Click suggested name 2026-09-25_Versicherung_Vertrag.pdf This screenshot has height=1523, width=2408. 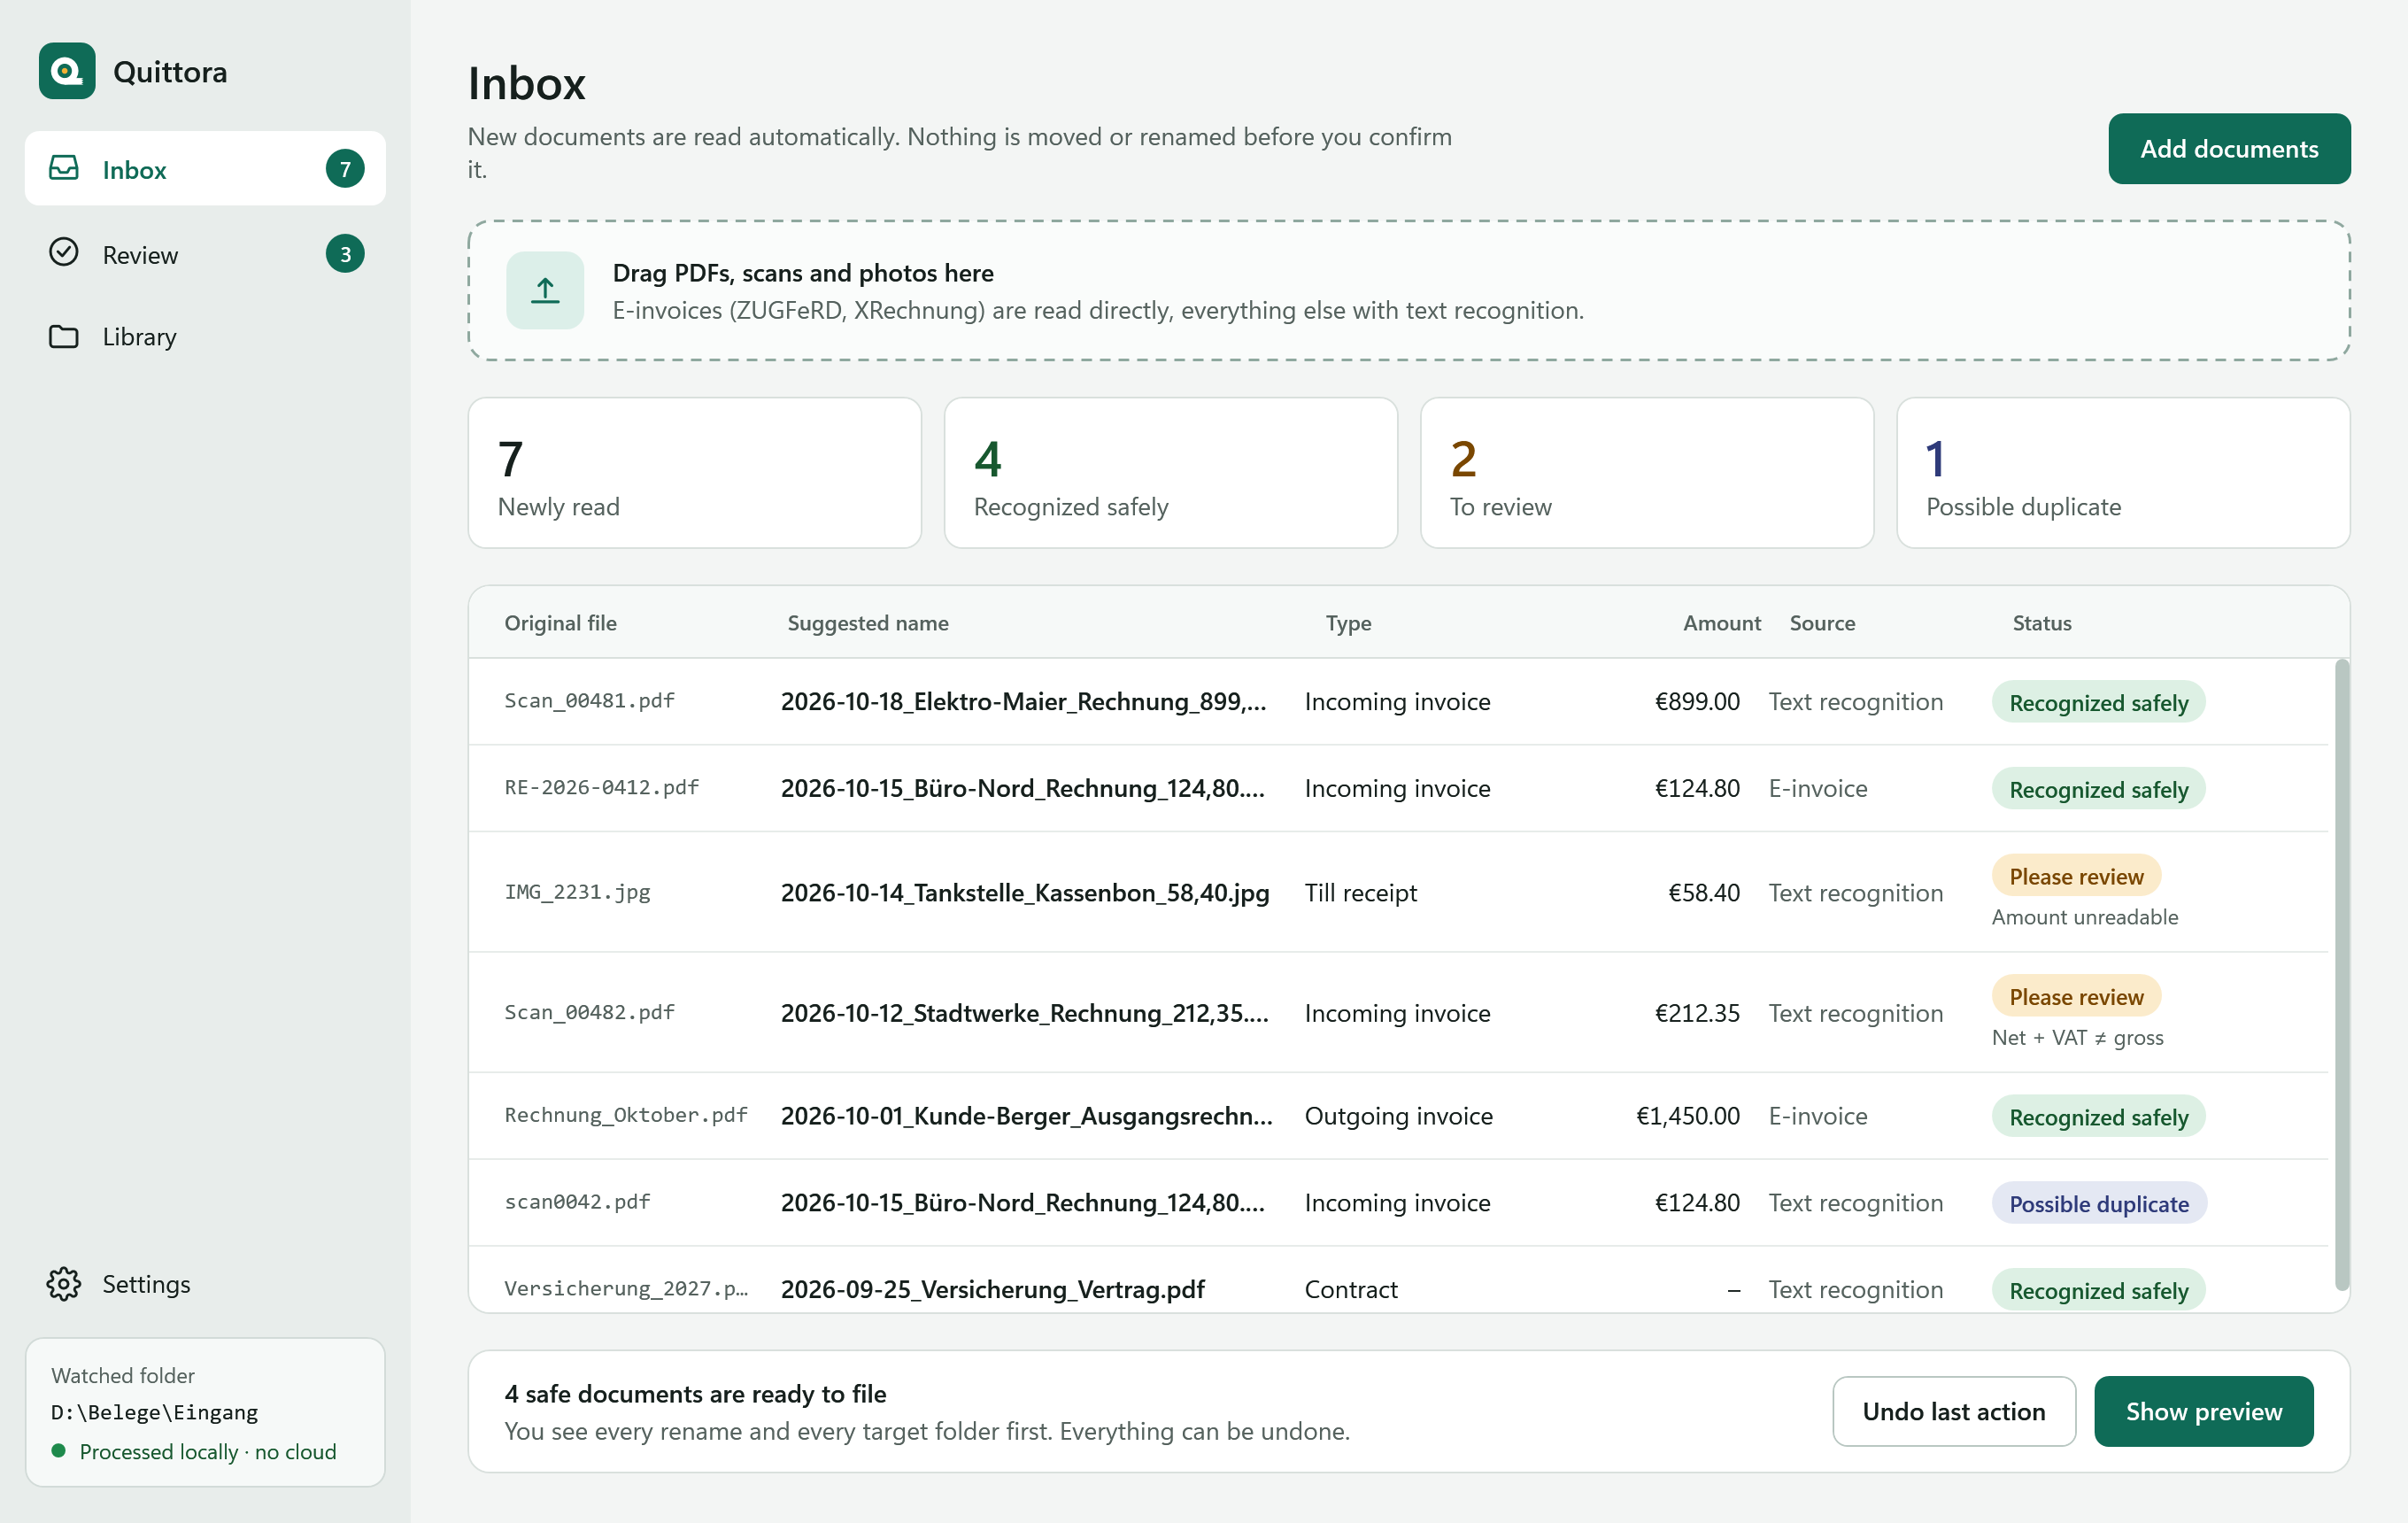992,1288
